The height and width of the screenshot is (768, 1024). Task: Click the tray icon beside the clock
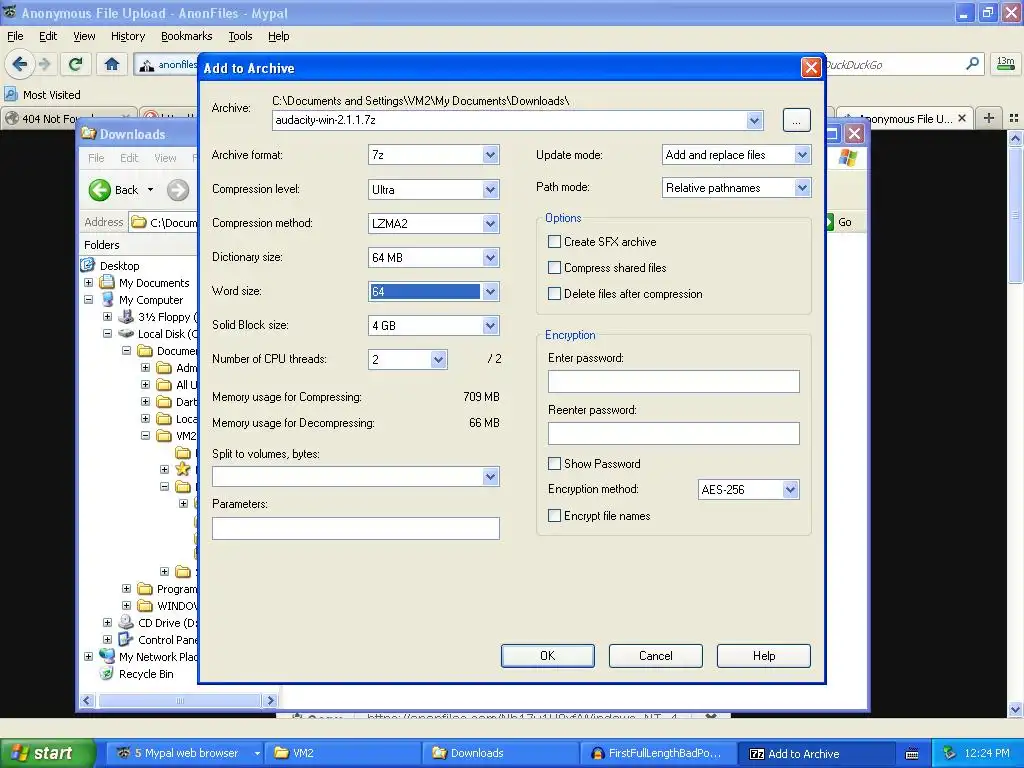pyautogui.click(x=950, y=753)
